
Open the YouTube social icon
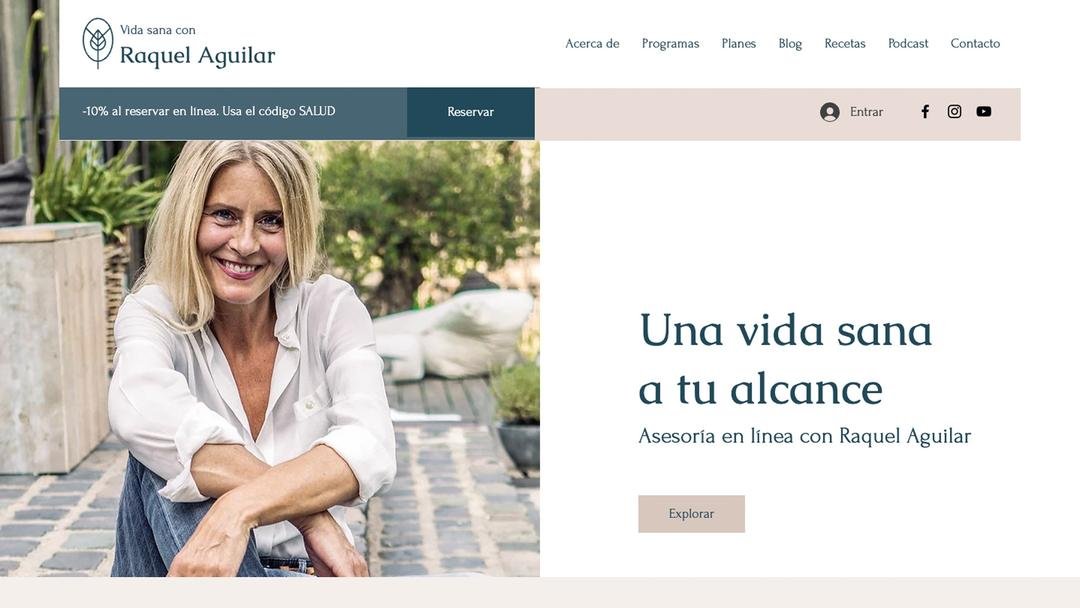tap(984, 112)
